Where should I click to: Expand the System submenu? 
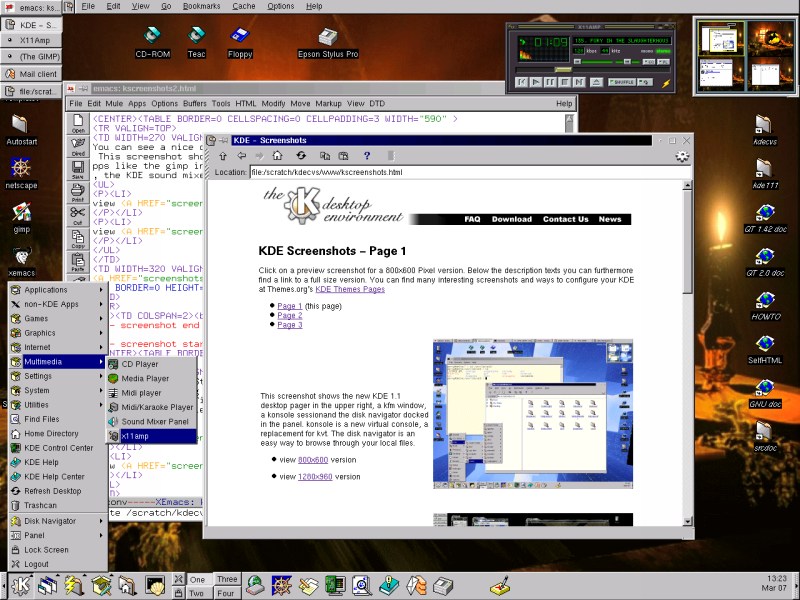58,390
